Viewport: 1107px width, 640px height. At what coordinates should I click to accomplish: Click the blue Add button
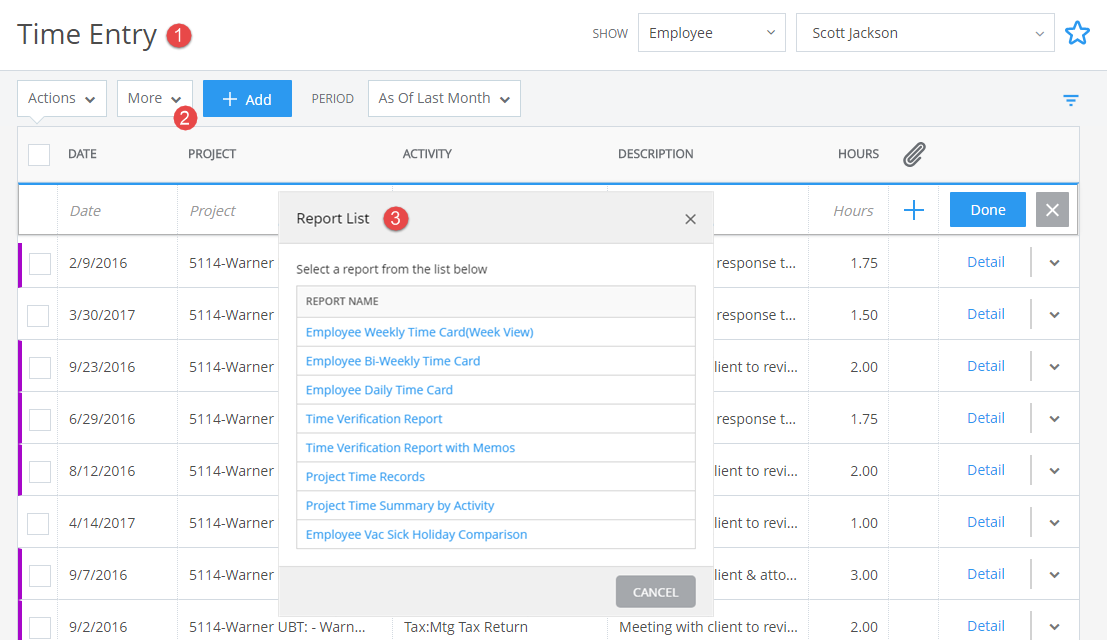[x=247, y=99]
